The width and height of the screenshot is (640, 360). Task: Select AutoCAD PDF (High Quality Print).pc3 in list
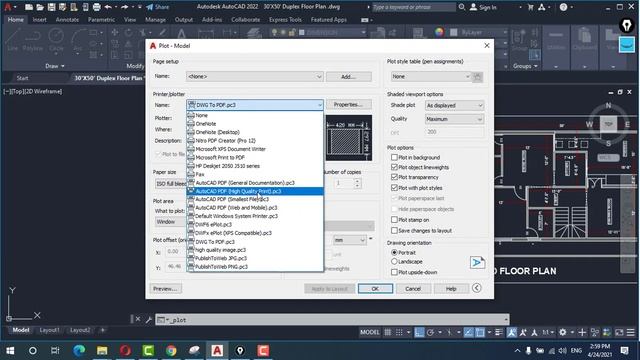[x=255, y=191]
